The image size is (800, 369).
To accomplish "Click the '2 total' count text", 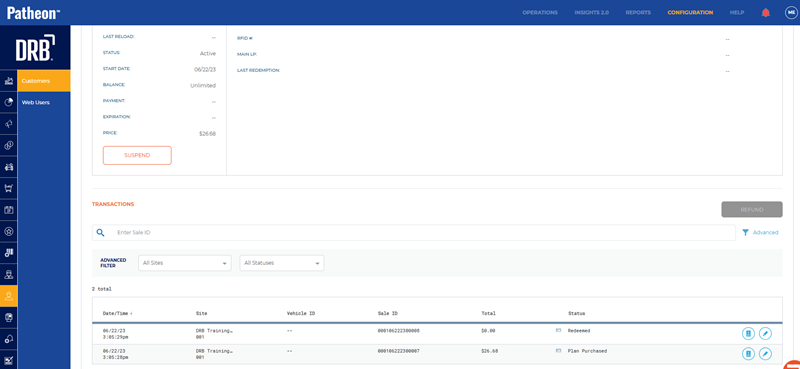I will coord(102,289).
